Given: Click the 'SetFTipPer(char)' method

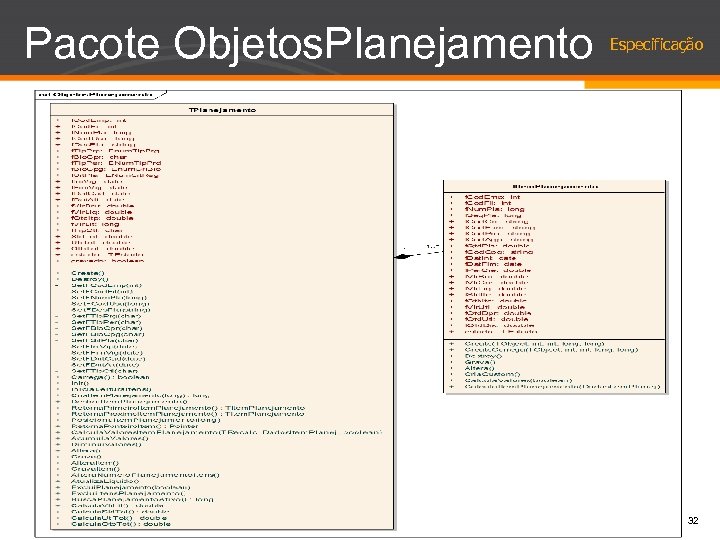Looking at the screenshot, I should pos(106,322).
